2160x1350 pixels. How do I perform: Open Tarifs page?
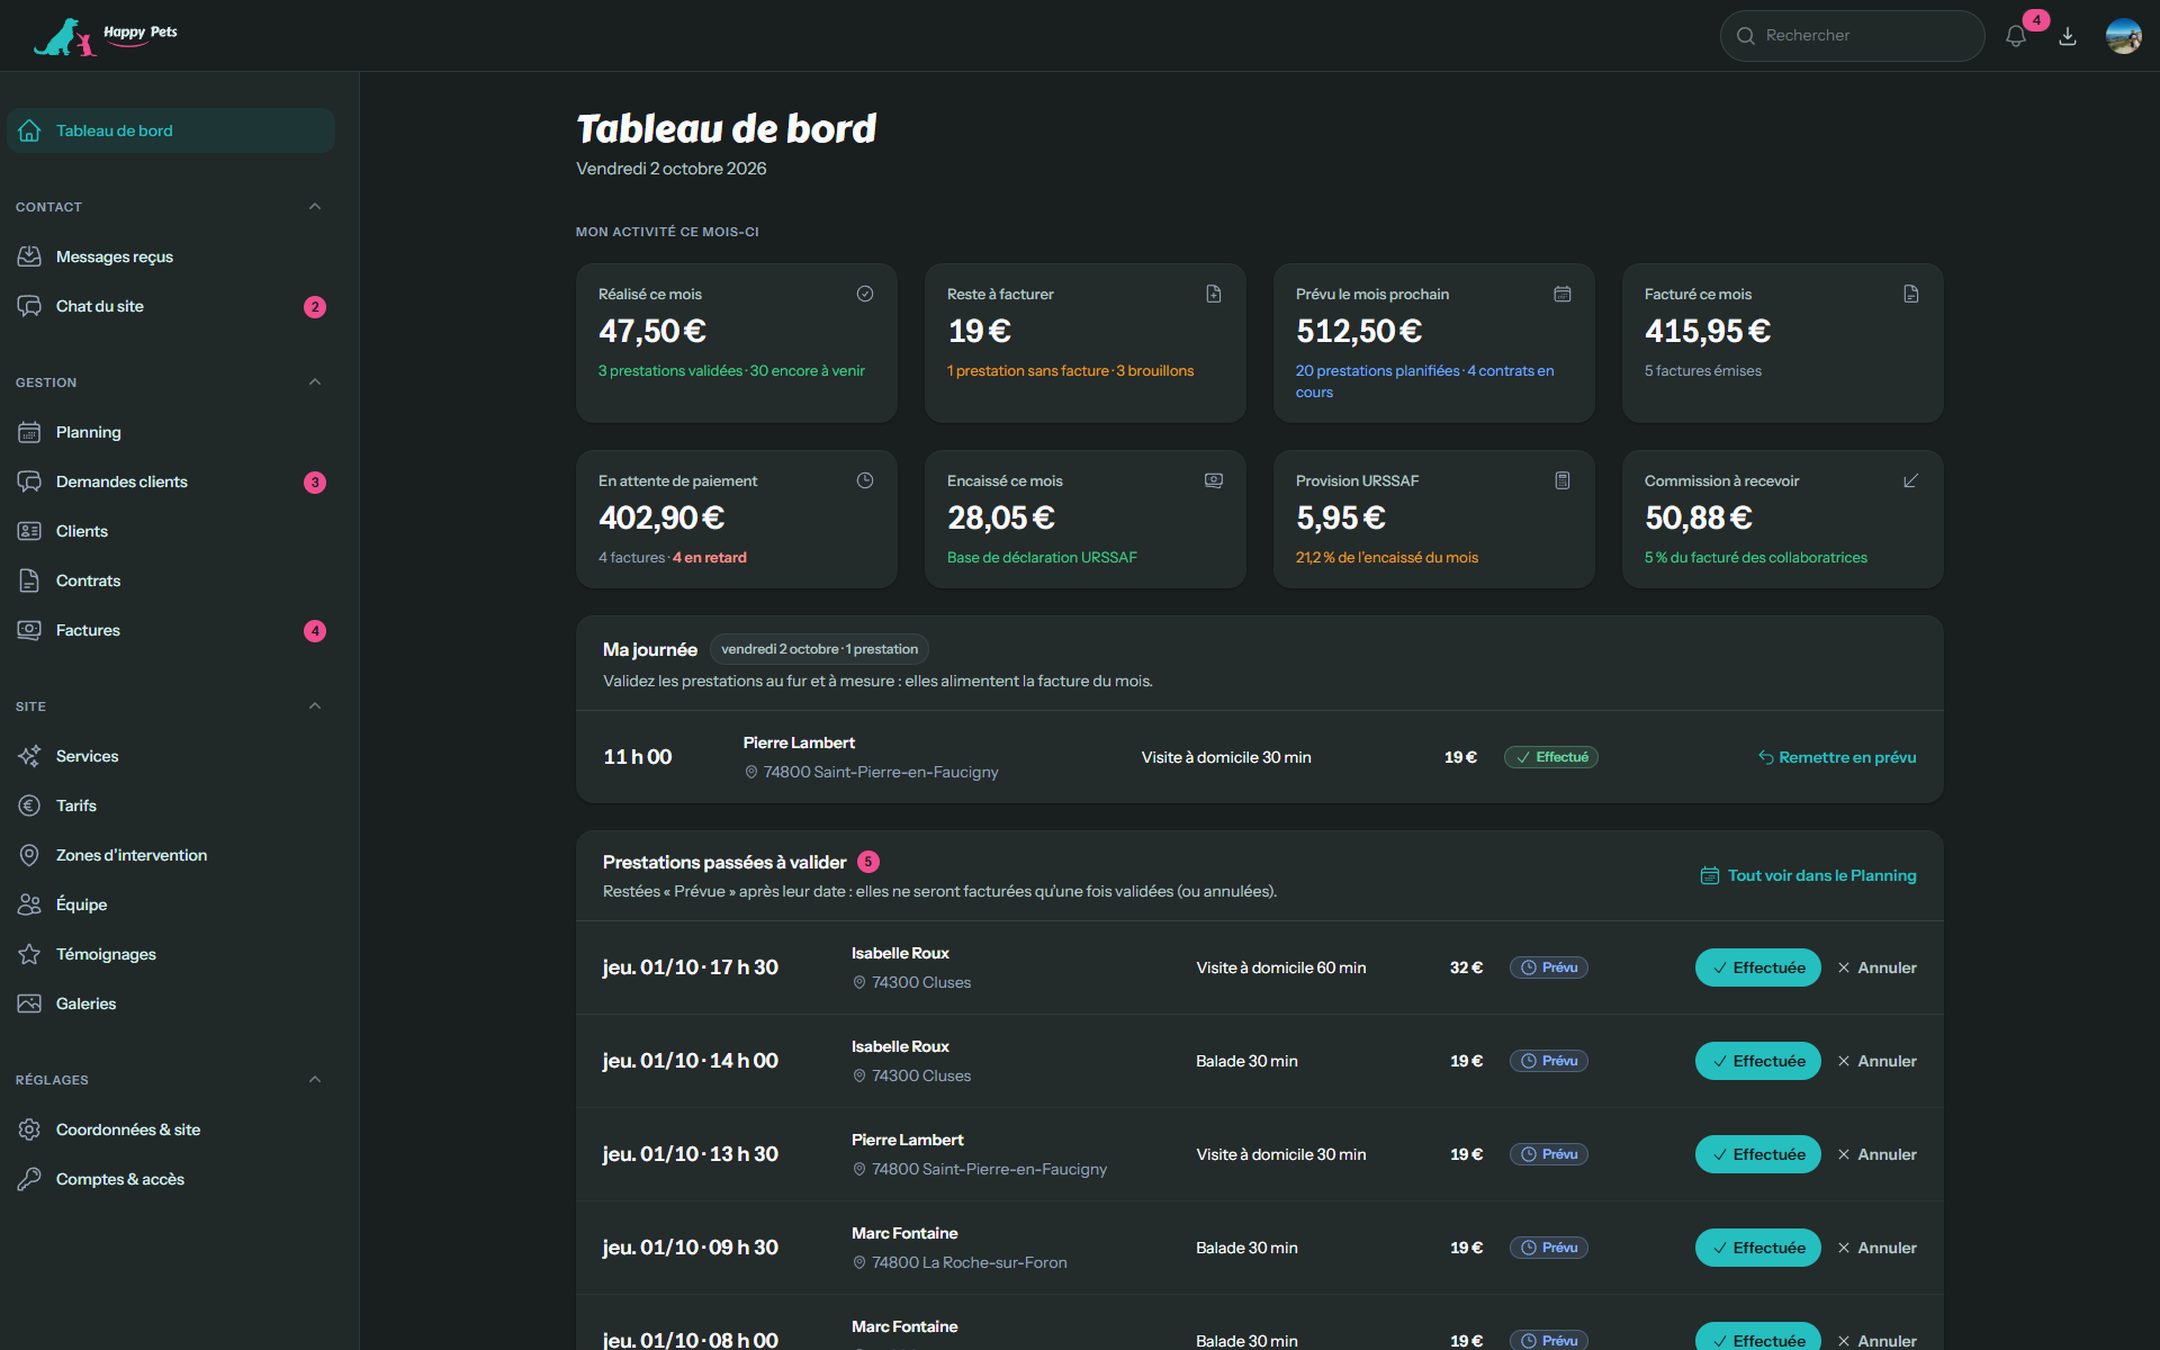pyautogui.click(x=171, y=806)
